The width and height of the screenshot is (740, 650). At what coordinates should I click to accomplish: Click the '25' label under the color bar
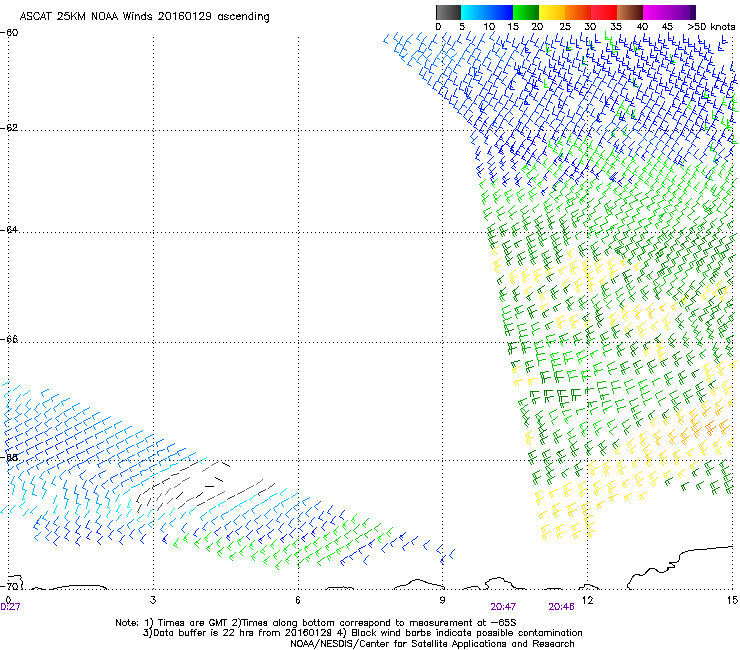pyautogui.click(x=565, y=27)
